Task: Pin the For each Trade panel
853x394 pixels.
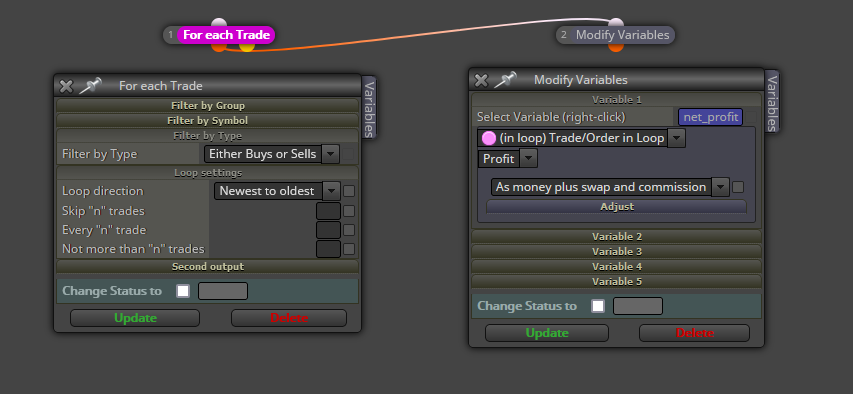Action: click(90, 85)
